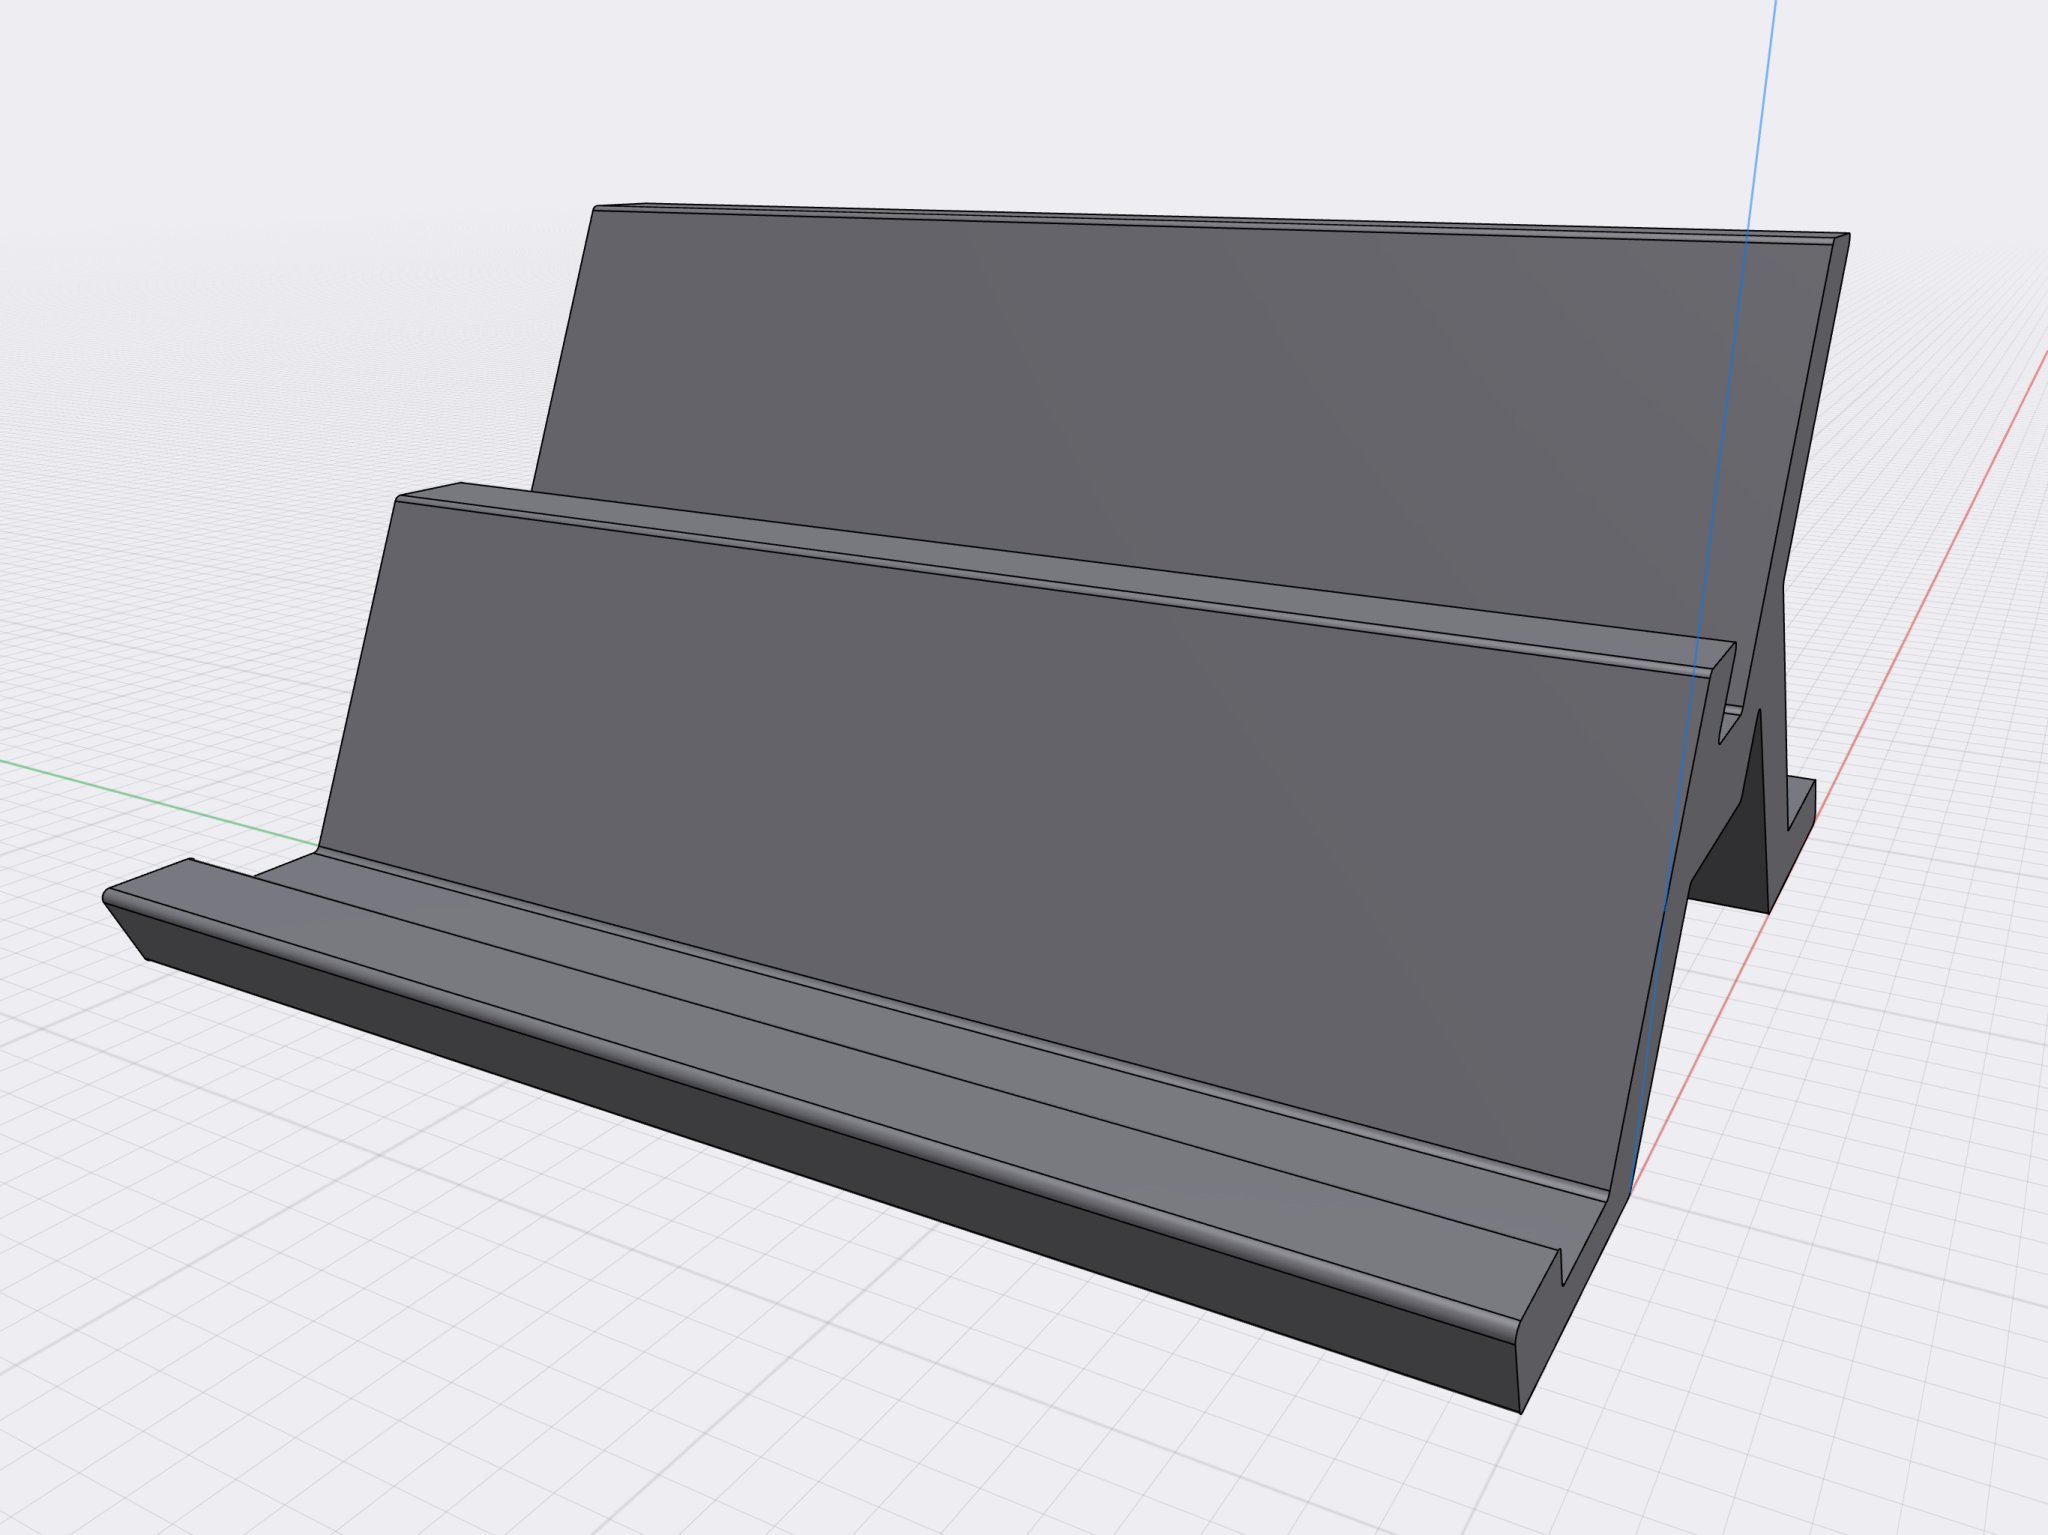
Task: Select the thin top edge of back panel
Action: [1200, 224]
